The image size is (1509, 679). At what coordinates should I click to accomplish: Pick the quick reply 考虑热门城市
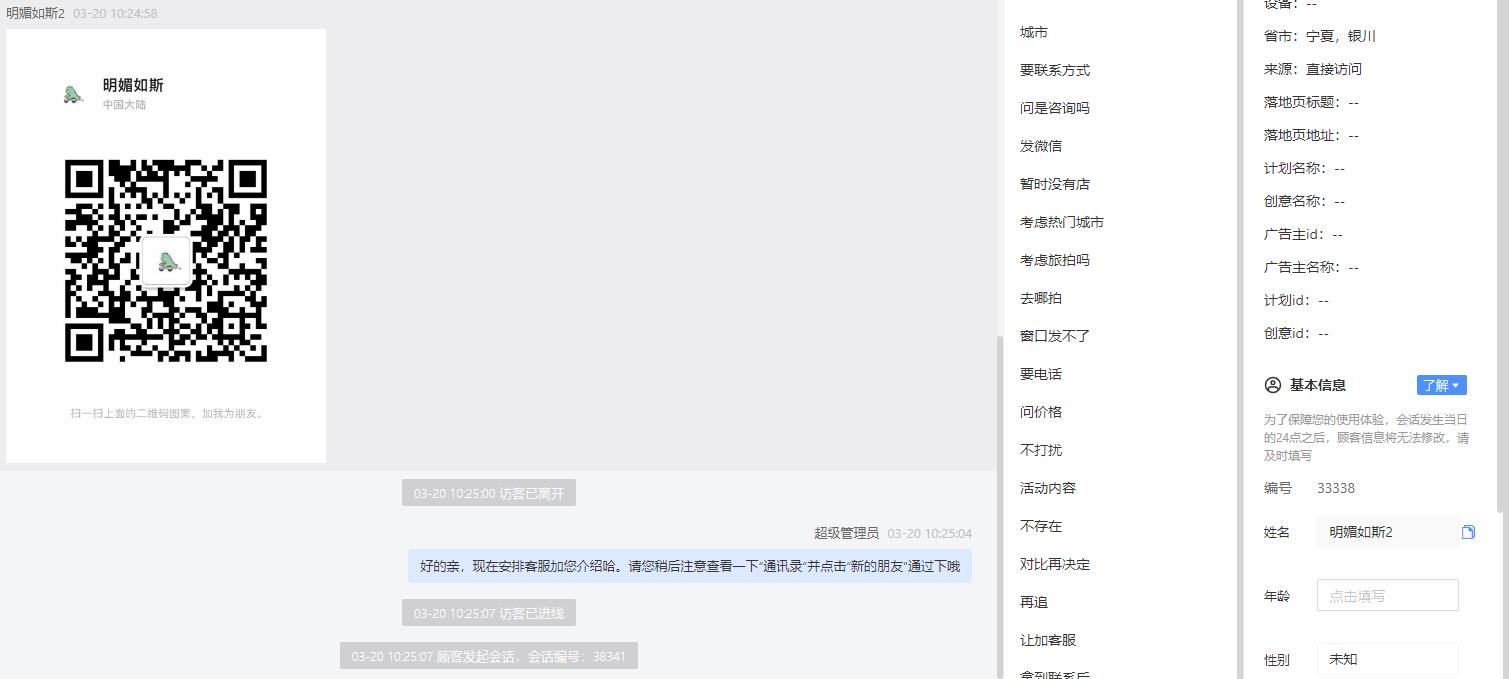(x=1062, y=222)
